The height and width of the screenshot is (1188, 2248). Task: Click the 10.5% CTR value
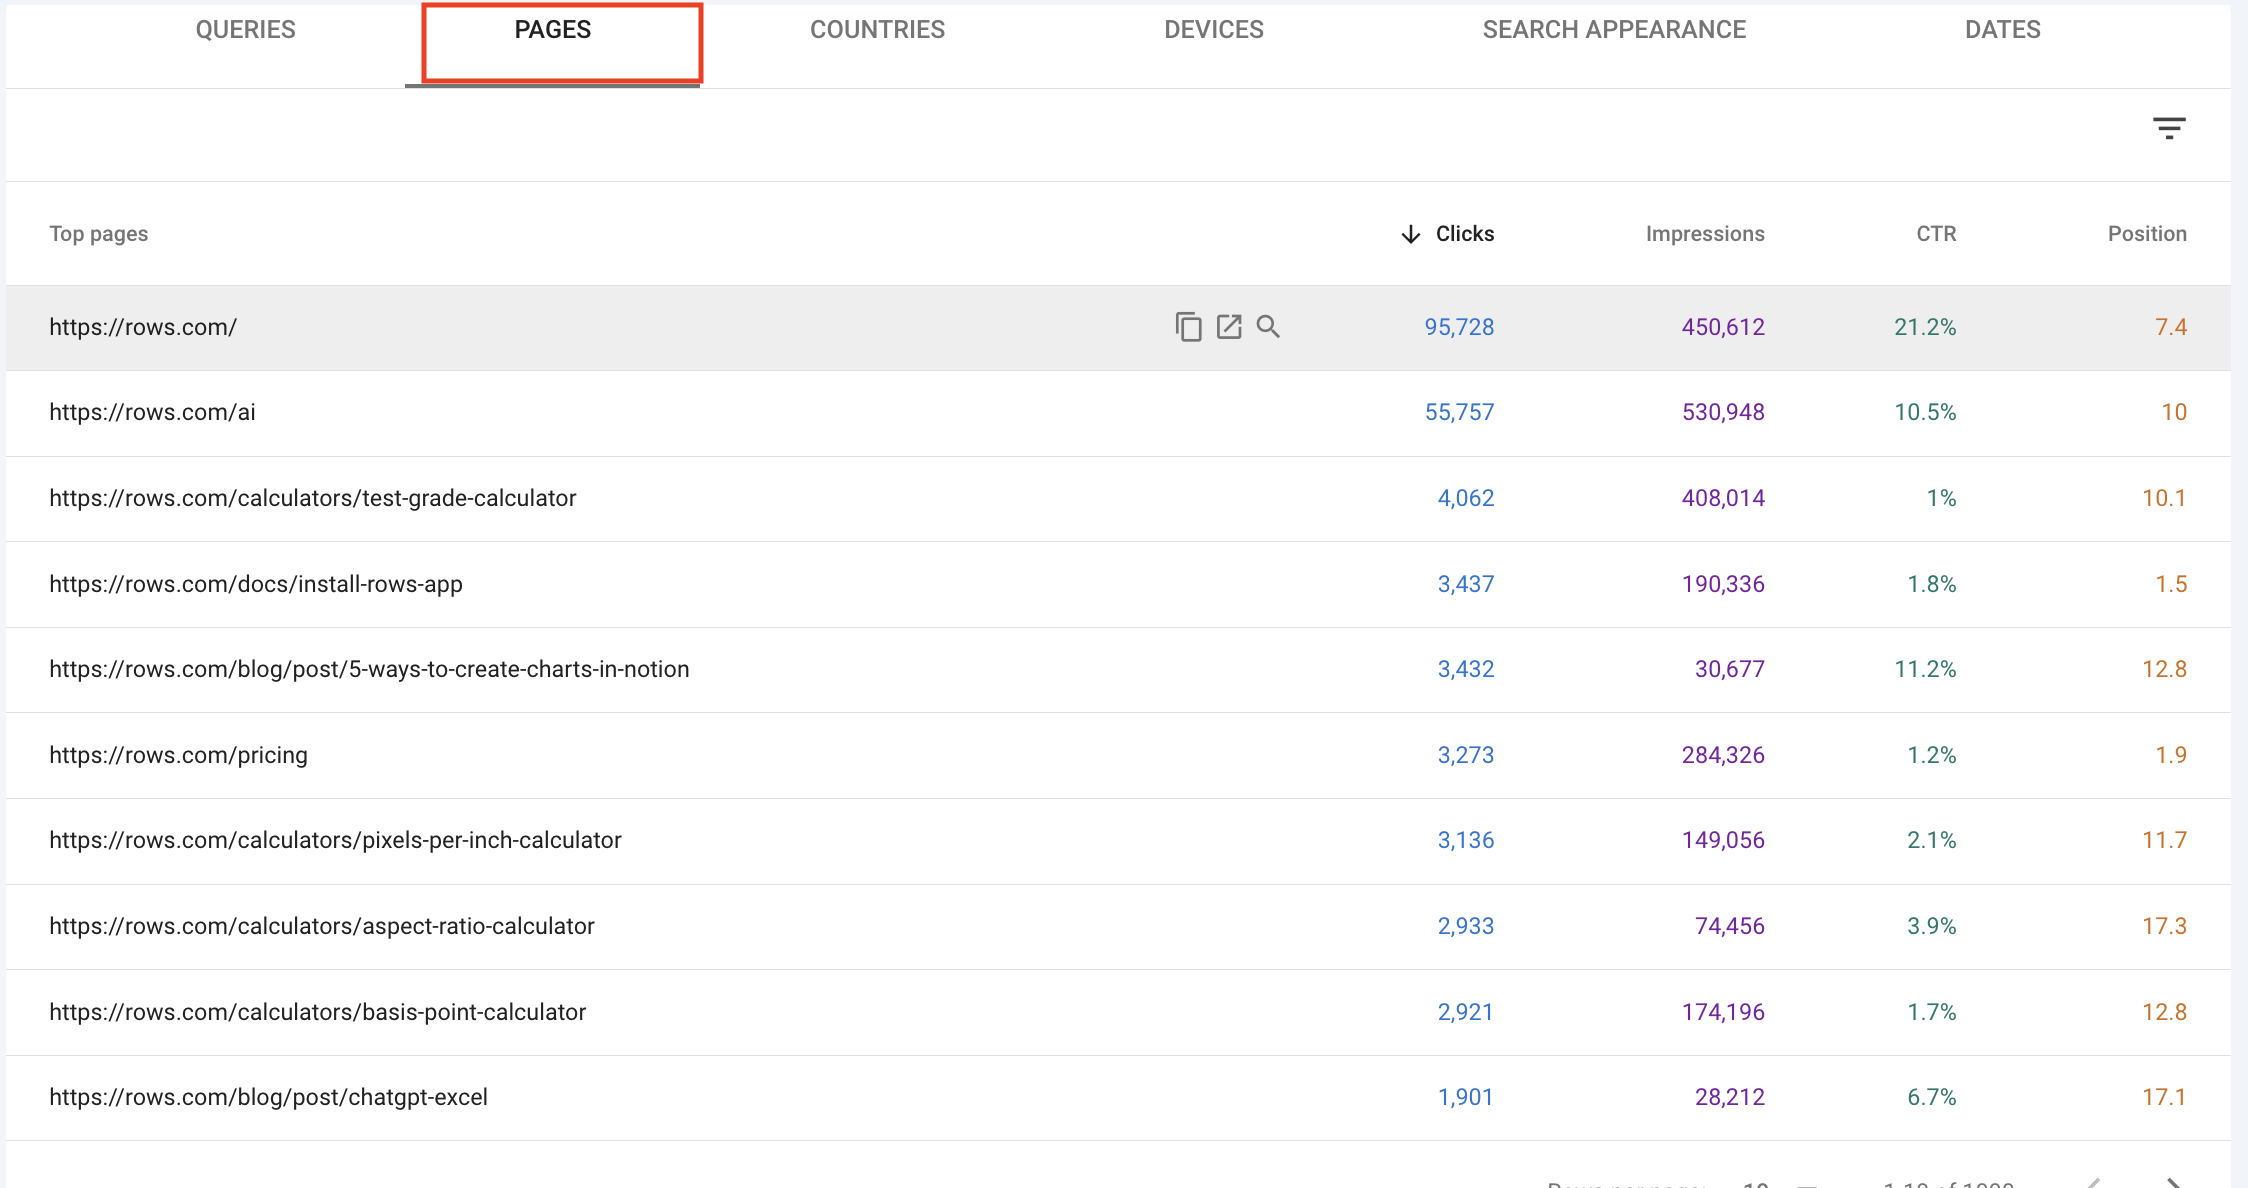point(1925,412)
